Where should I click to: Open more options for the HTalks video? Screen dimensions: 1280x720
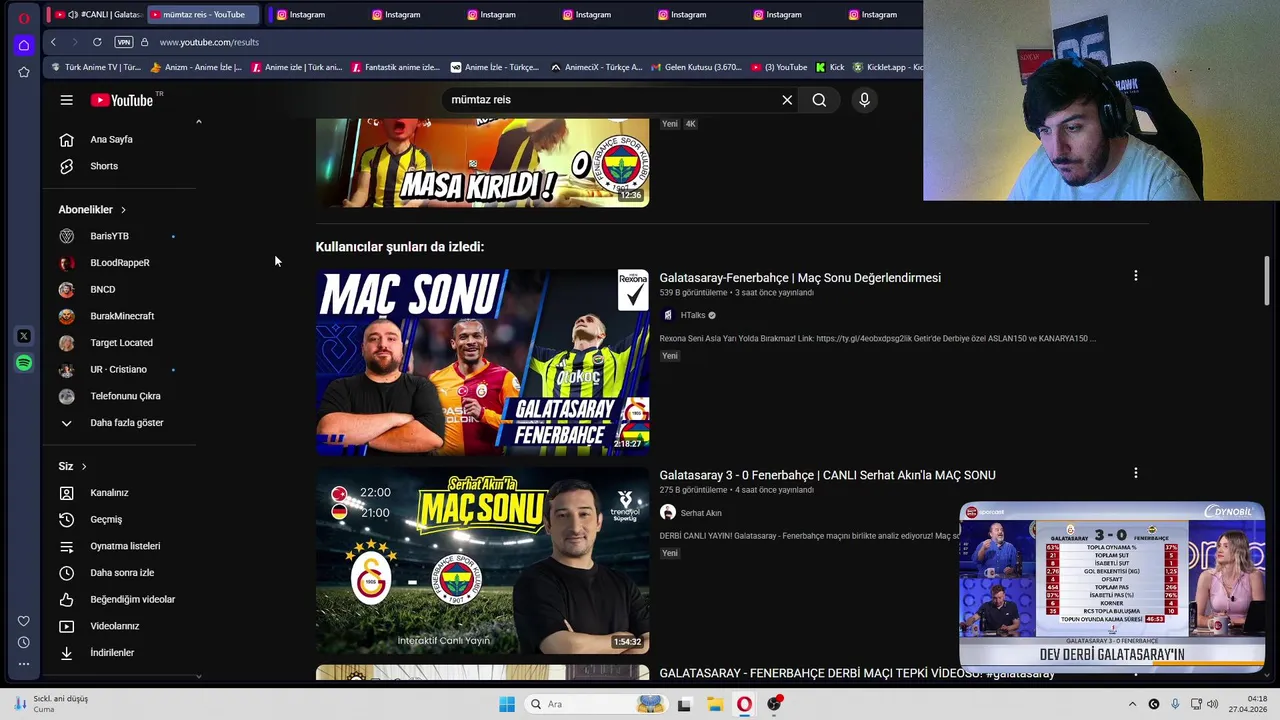(x=1135, y=275)
